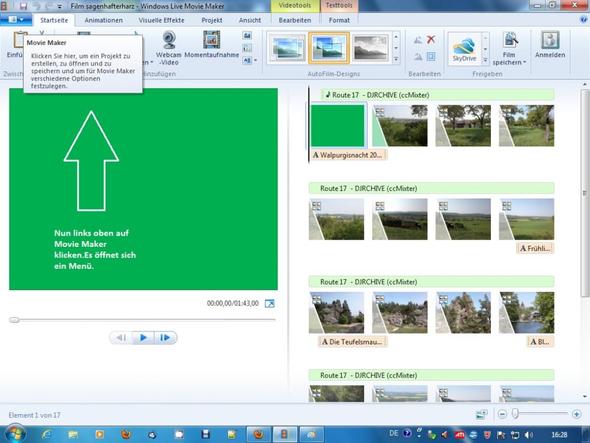Click the zoom in plus button
The image size is (590, 443).
coord(576,414)
